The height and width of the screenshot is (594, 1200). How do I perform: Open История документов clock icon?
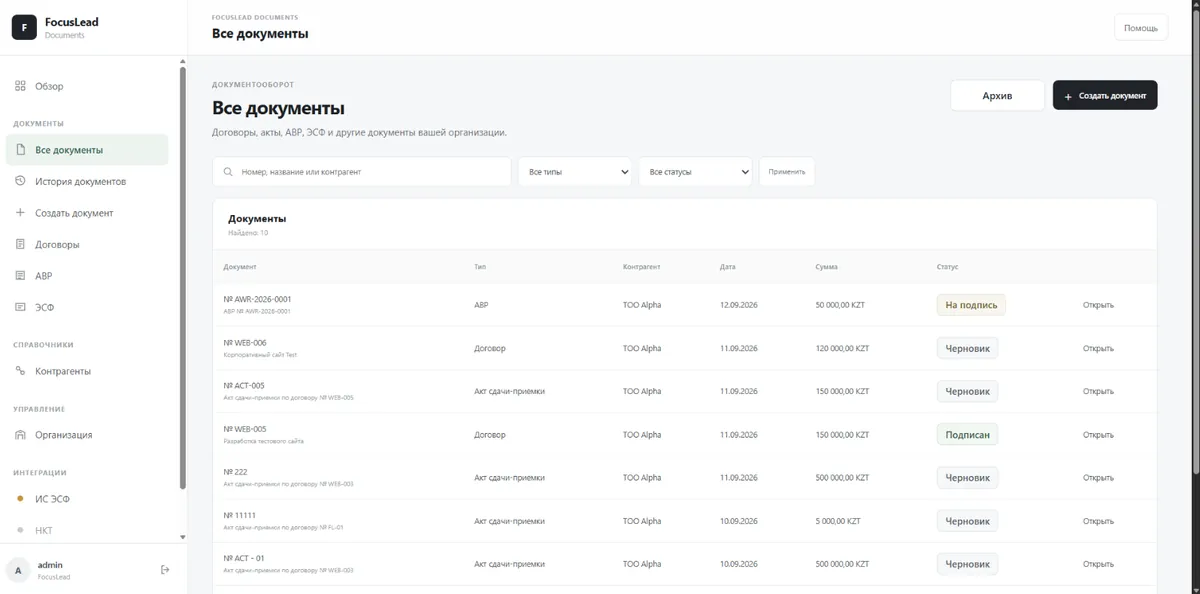(x=20, y=181)
